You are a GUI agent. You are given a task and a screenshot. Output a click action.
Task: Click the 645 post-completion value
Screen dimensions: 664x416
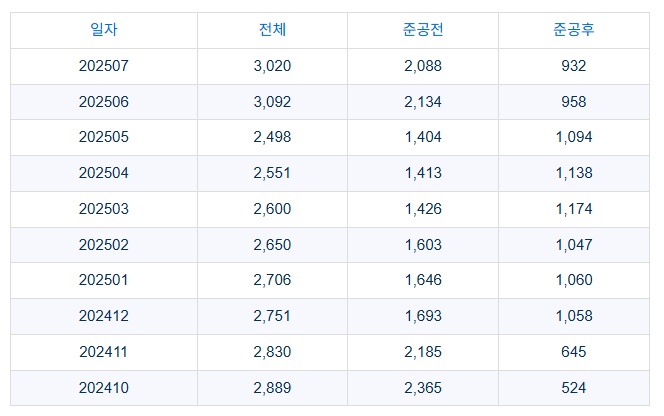(x=574, y=352)
